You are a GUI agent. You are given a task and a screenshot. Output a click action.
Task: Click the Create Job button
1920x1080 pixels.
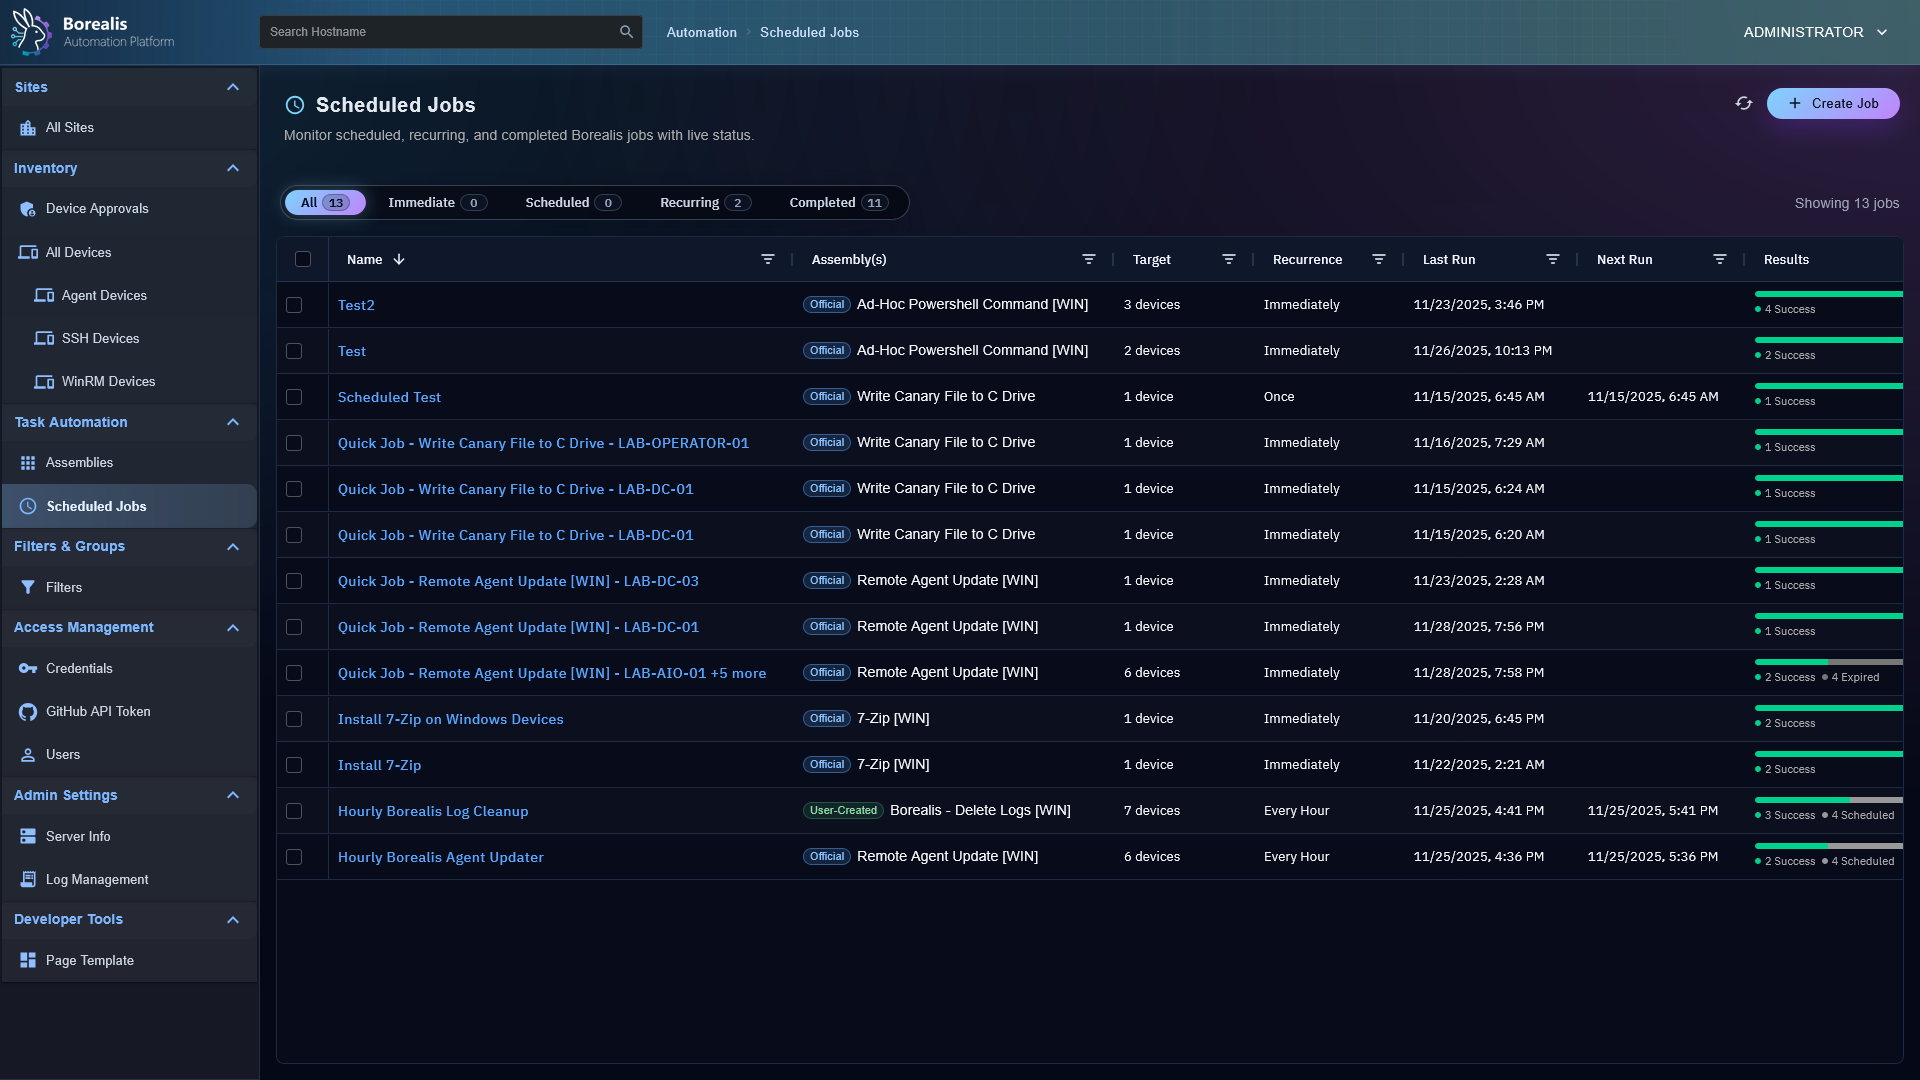click(1833, 103)
